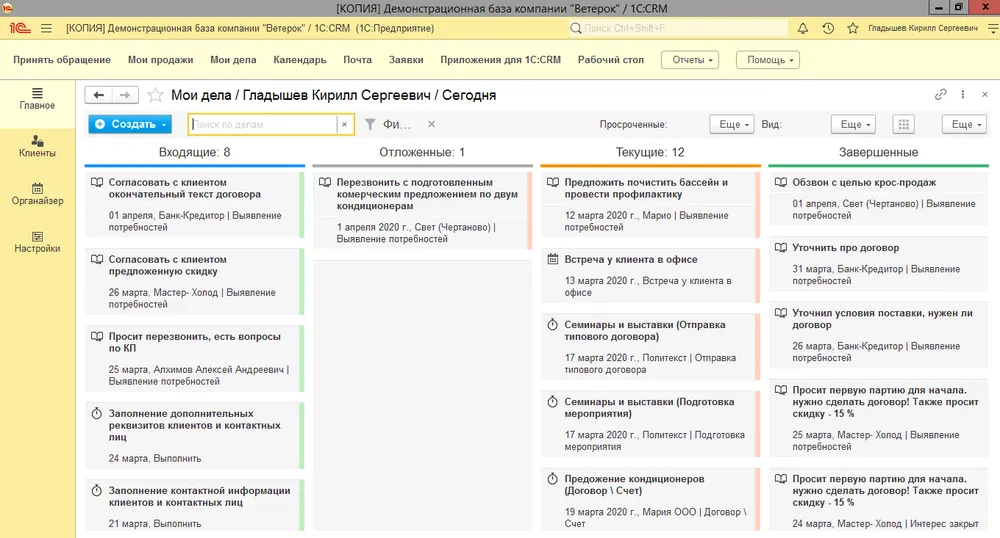
Task: Click text 24 марта, Мастер- Холод | Интерес закрыт
Action: (x=885, y=523)
